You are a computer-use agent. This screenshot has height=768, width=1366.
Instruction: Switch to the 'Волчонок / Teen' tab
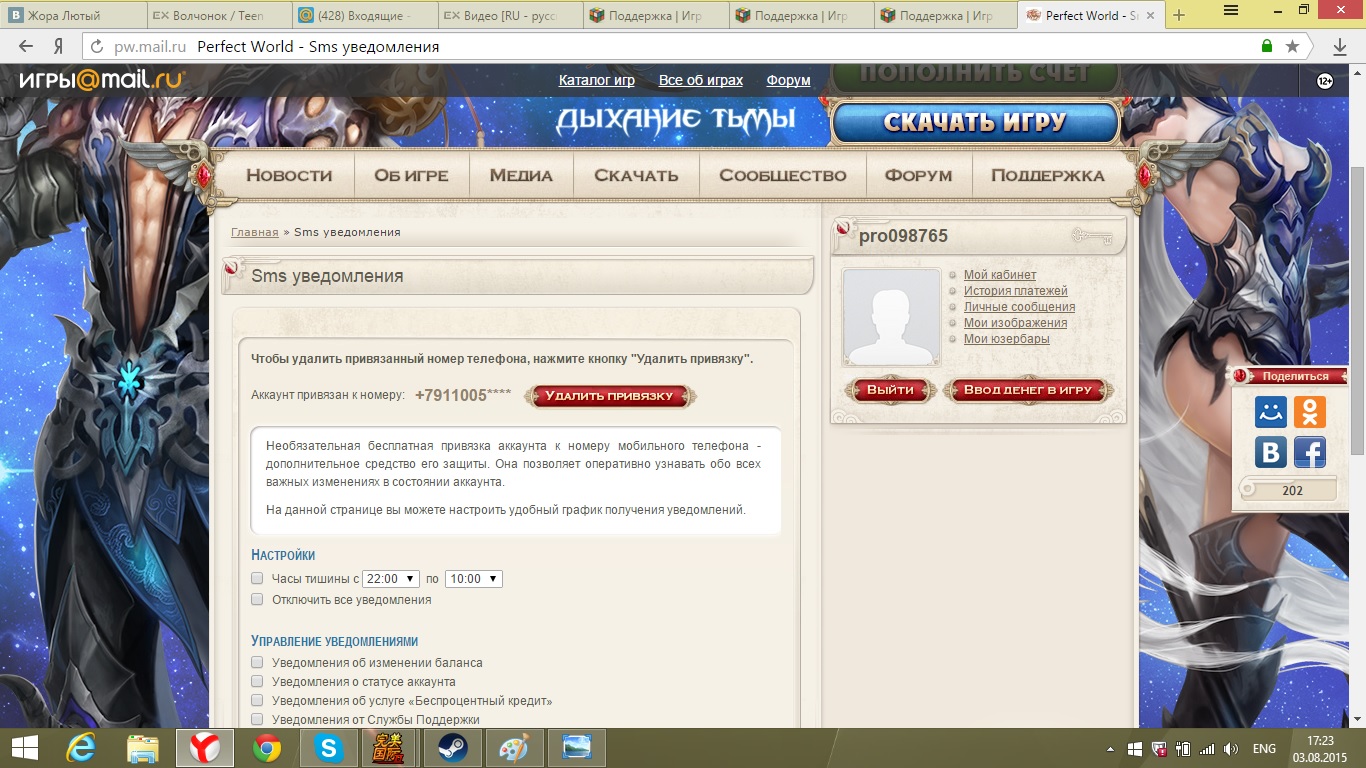[x=218, y=15]
